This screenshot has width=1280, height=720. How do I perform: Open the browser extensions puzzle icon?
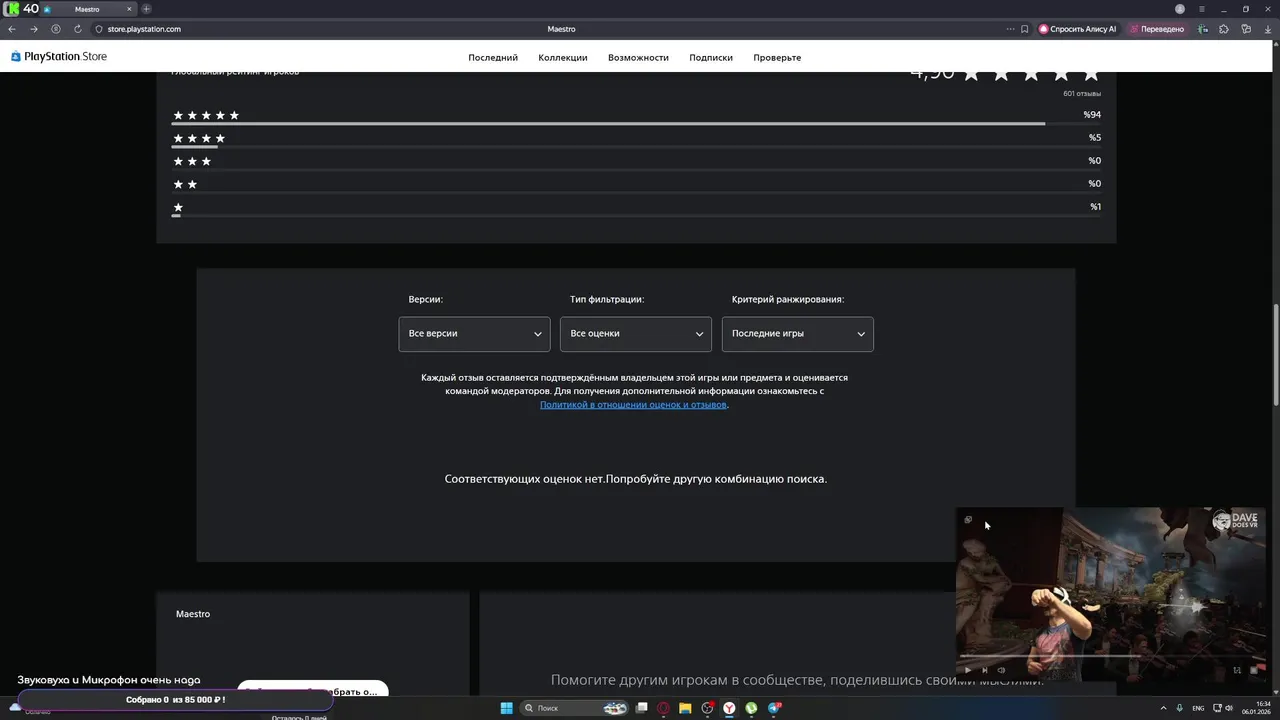(x=1223, y=29)
